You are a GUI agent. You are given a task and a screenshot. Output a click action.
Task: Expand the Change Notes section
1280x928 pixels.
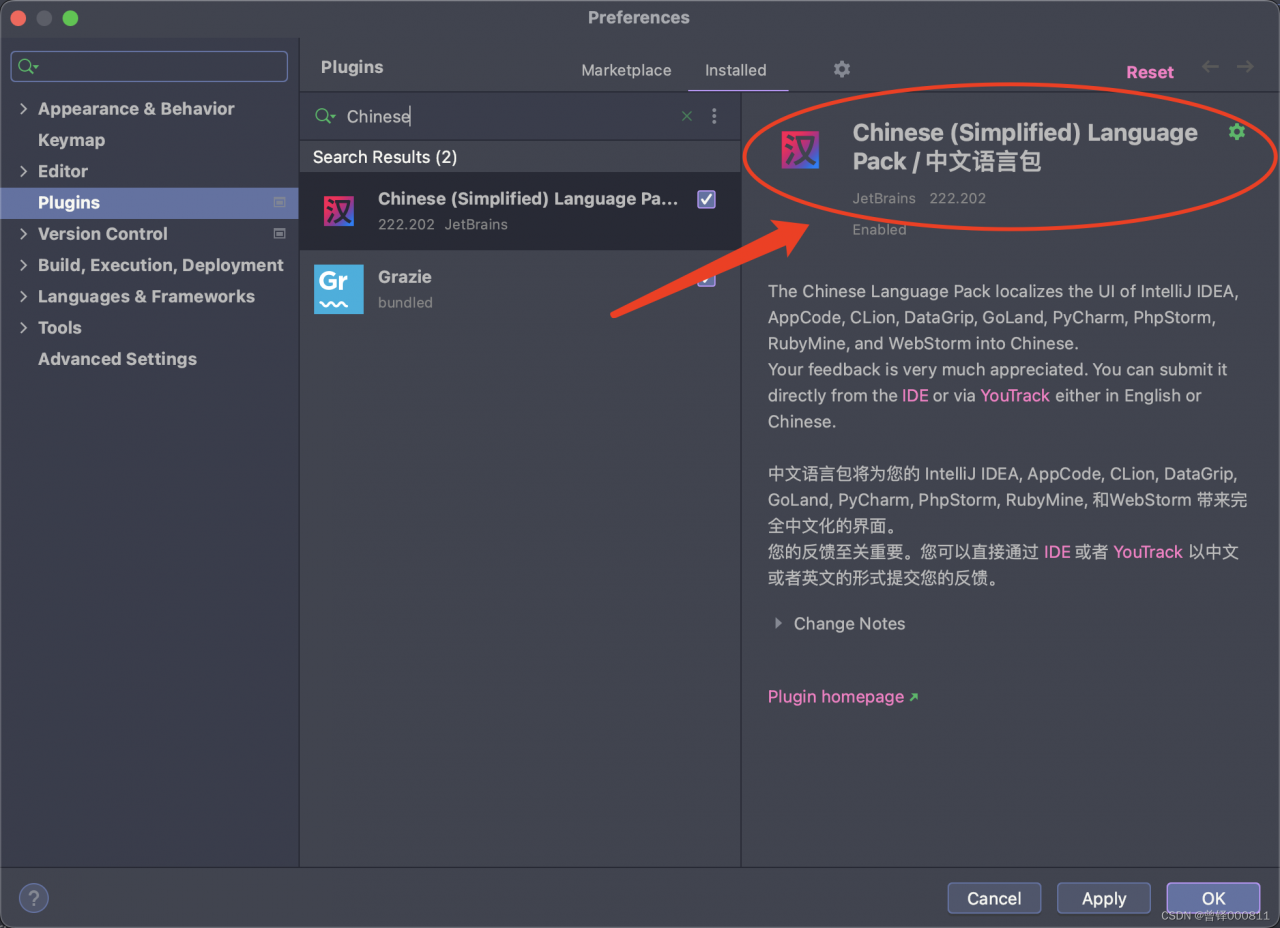[x=778, y=623]
